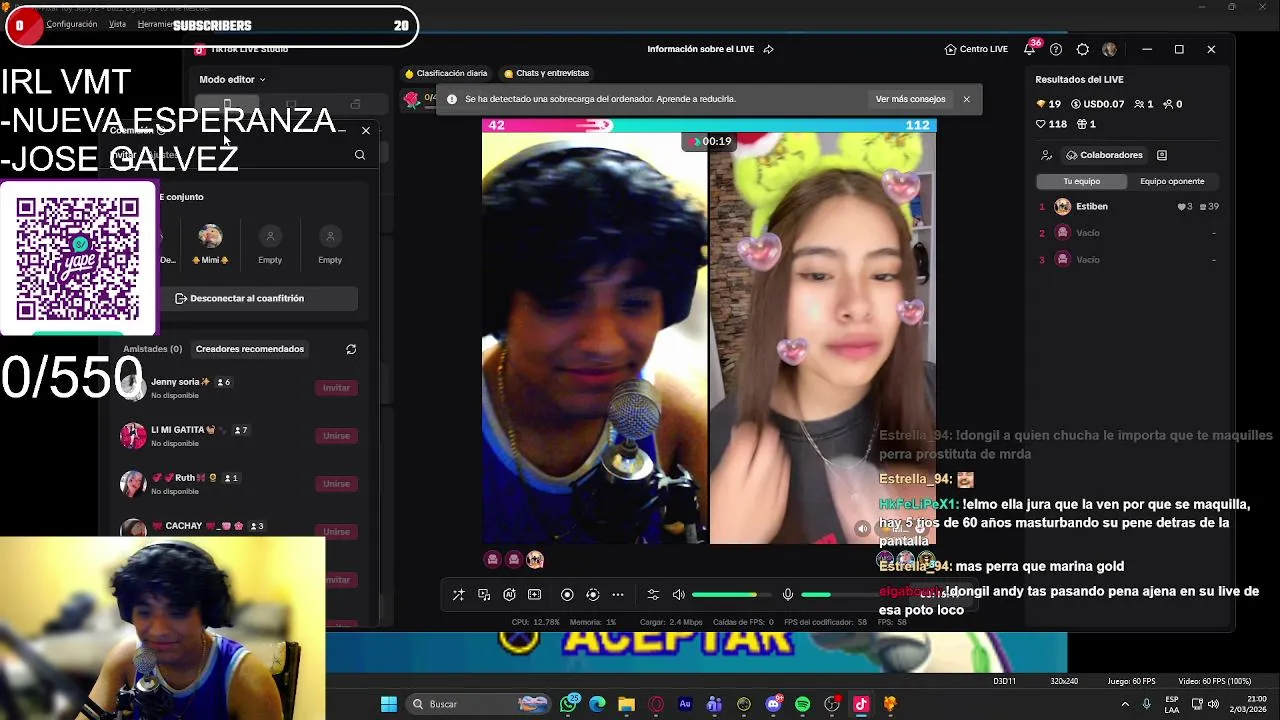Open audio mixer settings sliders icon
Viewport: 1280px width, 720px height.
coord(653,595)
